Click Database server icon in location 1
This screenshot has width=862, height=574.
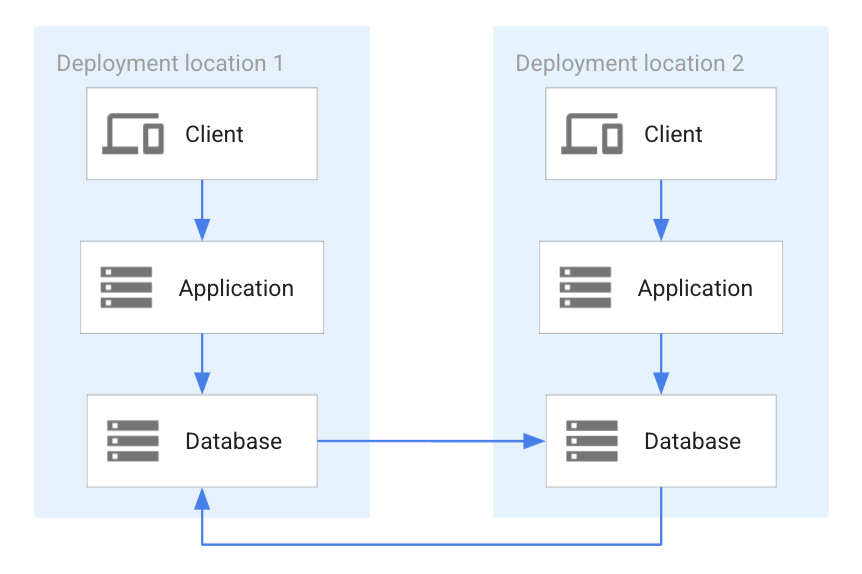(133, 441)
